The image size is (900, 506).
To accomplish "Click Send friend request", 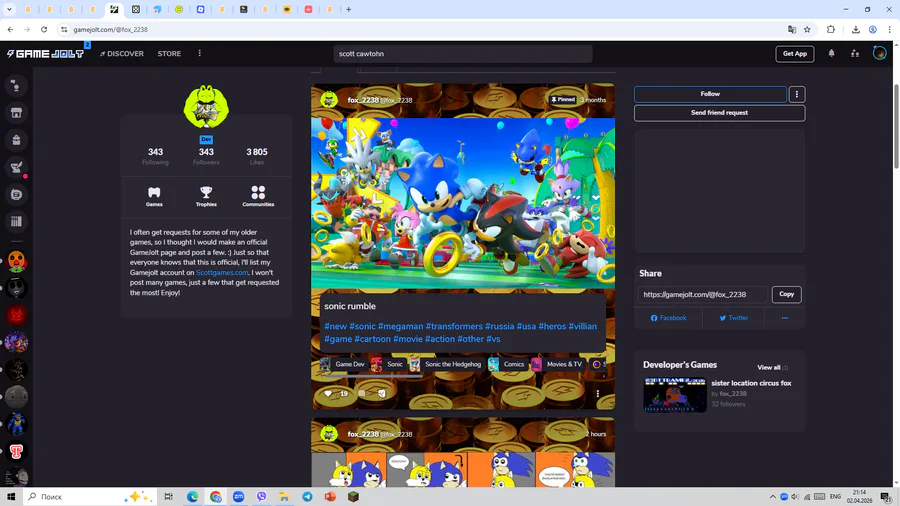I will tap(719, 113).
